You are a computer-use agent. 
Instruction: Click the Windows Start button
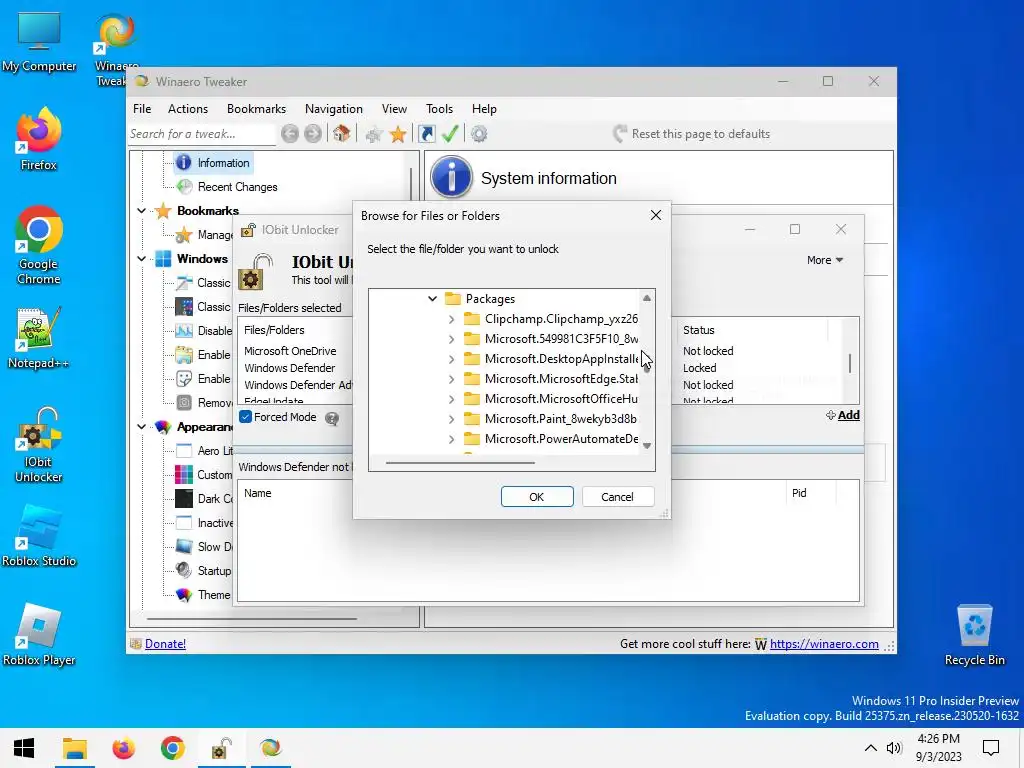24,748
